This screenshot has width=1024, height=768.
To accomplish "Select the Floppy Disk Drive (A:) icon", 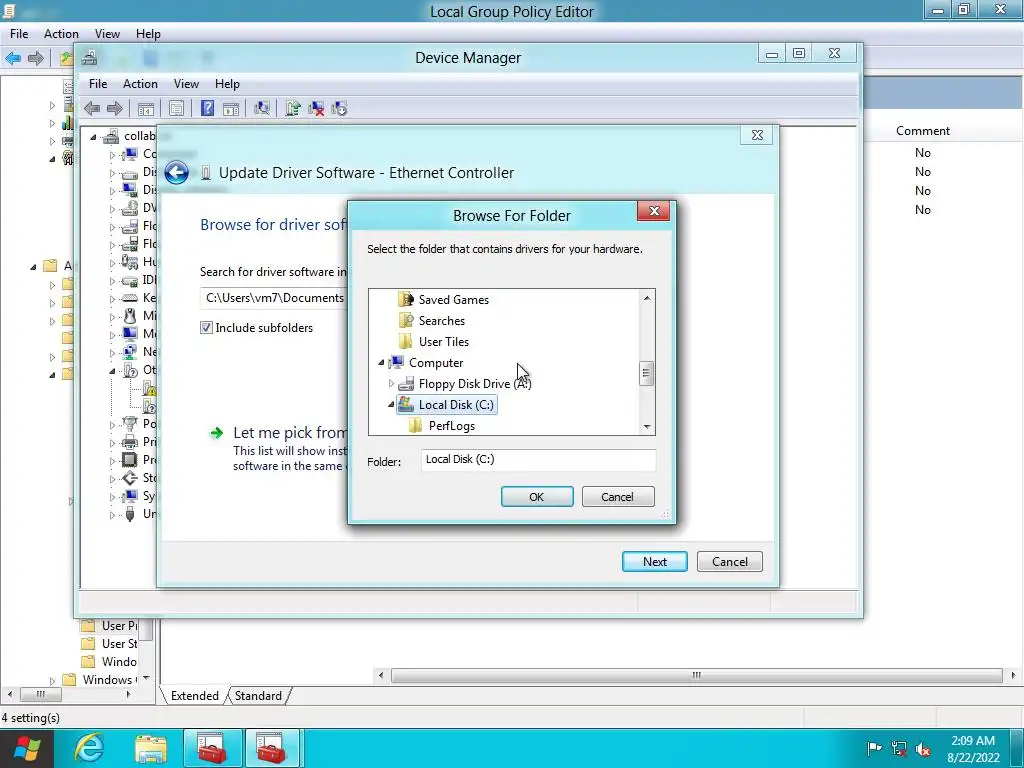I will click(x=406, y=383).
